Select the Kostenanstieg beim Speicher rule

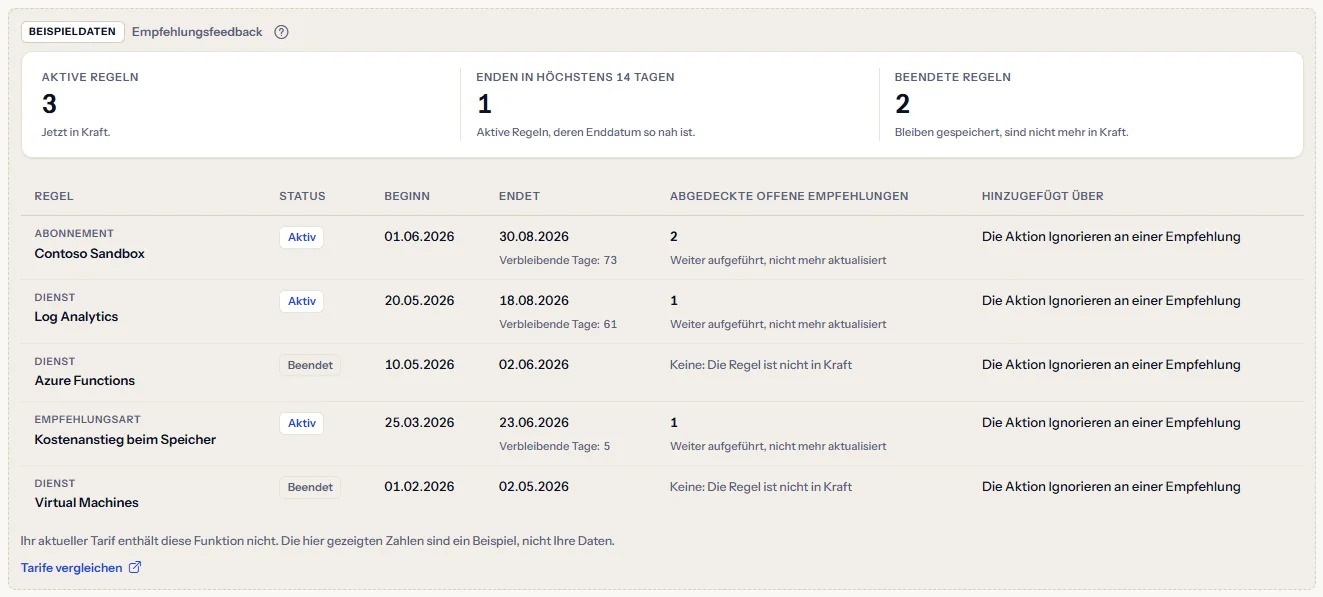pyautogui.click(x=125, y=440)
